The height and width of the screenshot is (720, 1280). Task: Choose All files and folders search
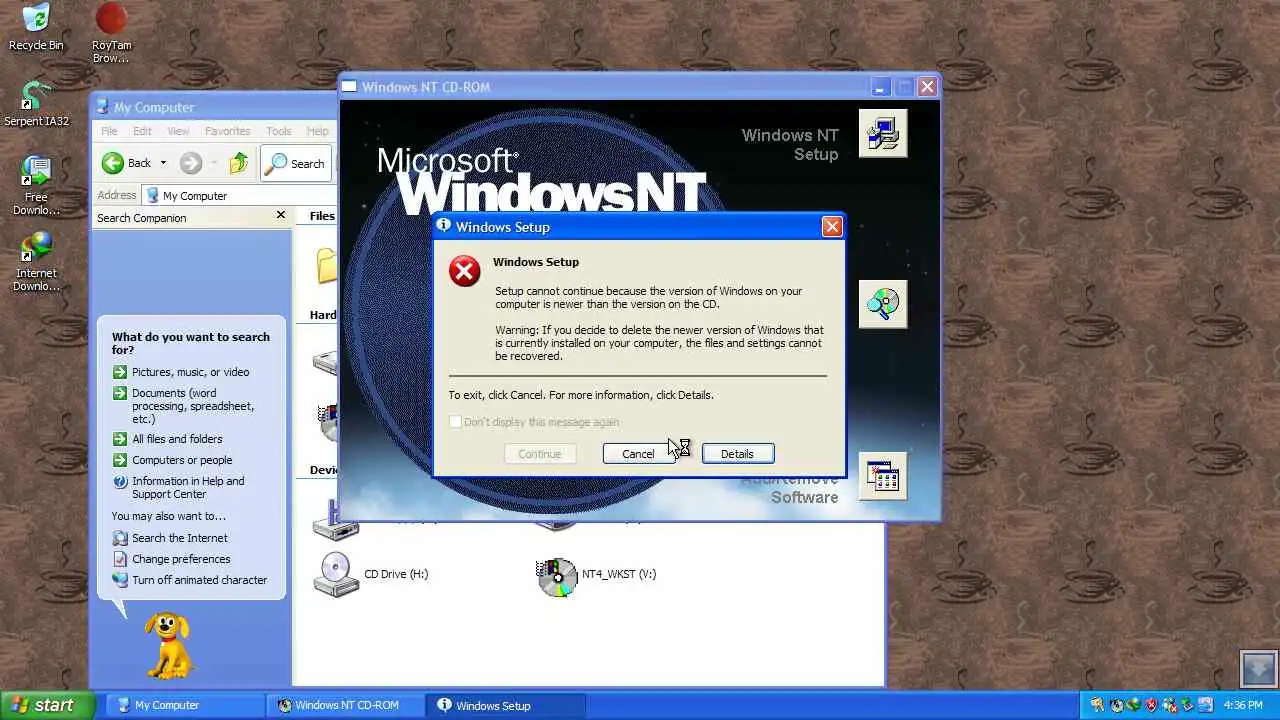point(177,439)
